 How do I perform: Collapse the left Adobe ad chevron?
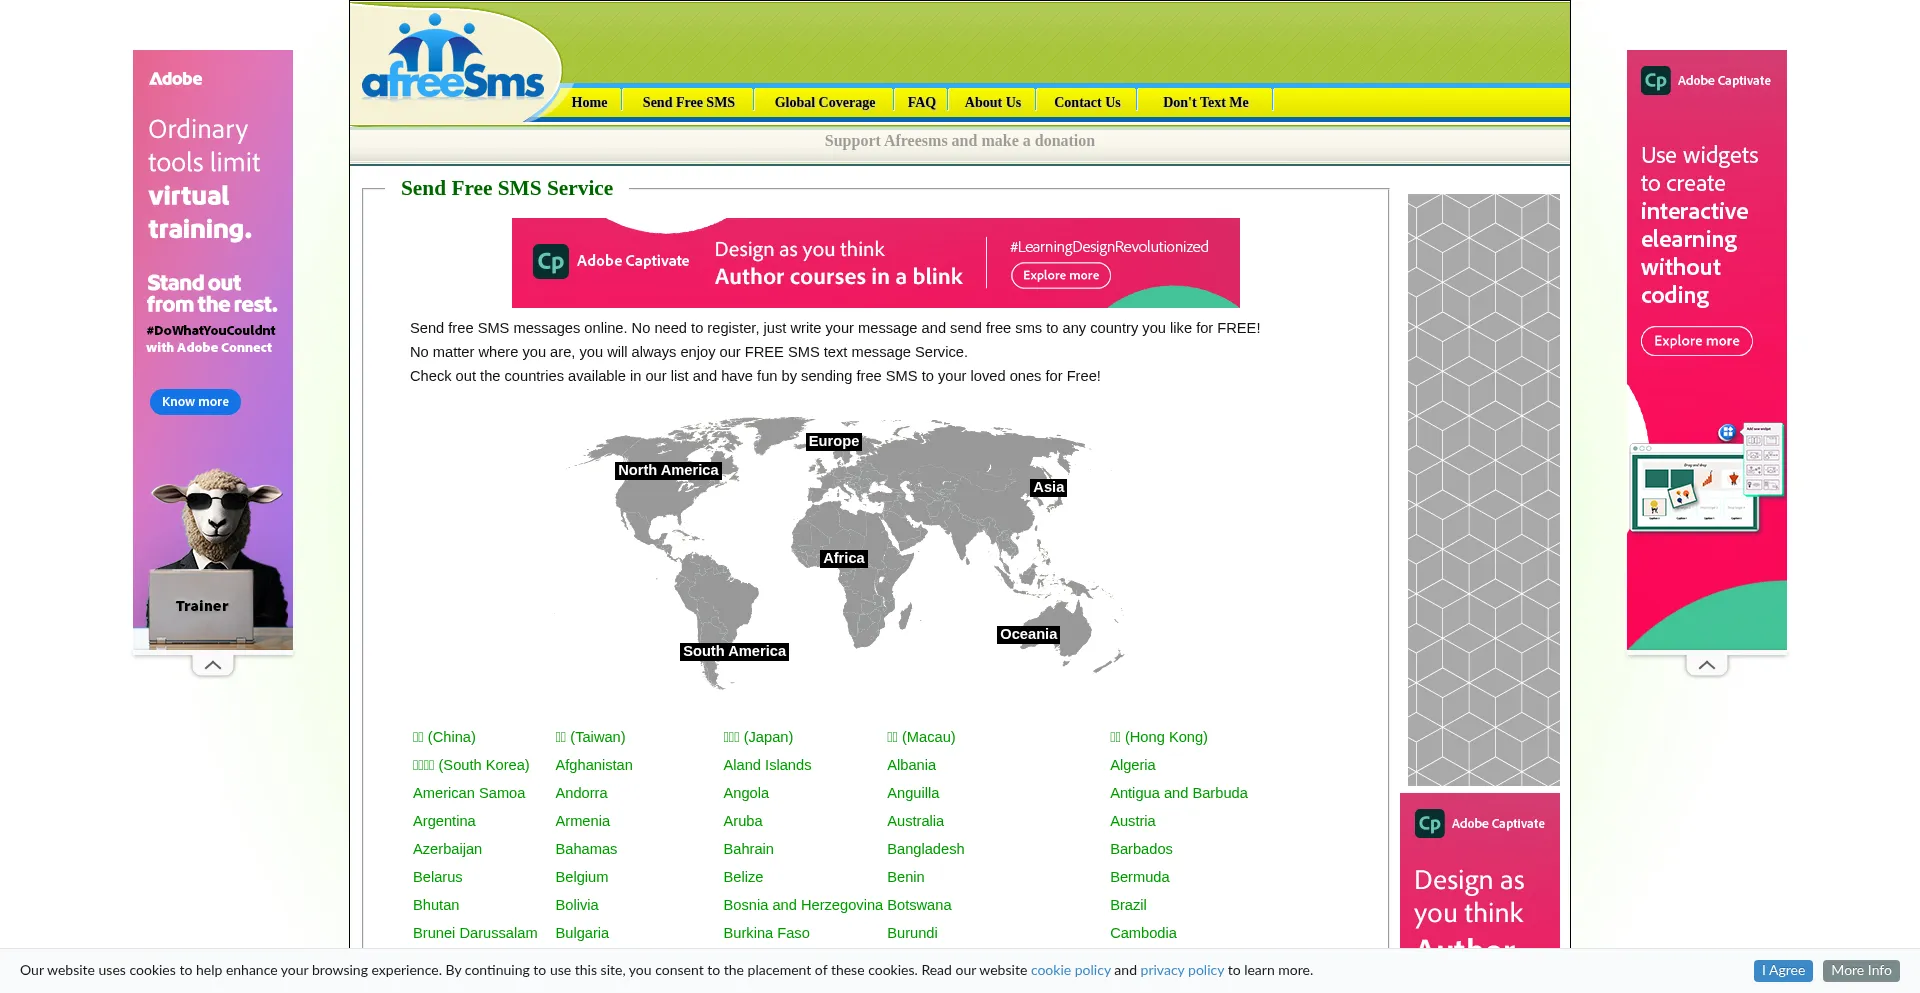(x=213, y=665)
